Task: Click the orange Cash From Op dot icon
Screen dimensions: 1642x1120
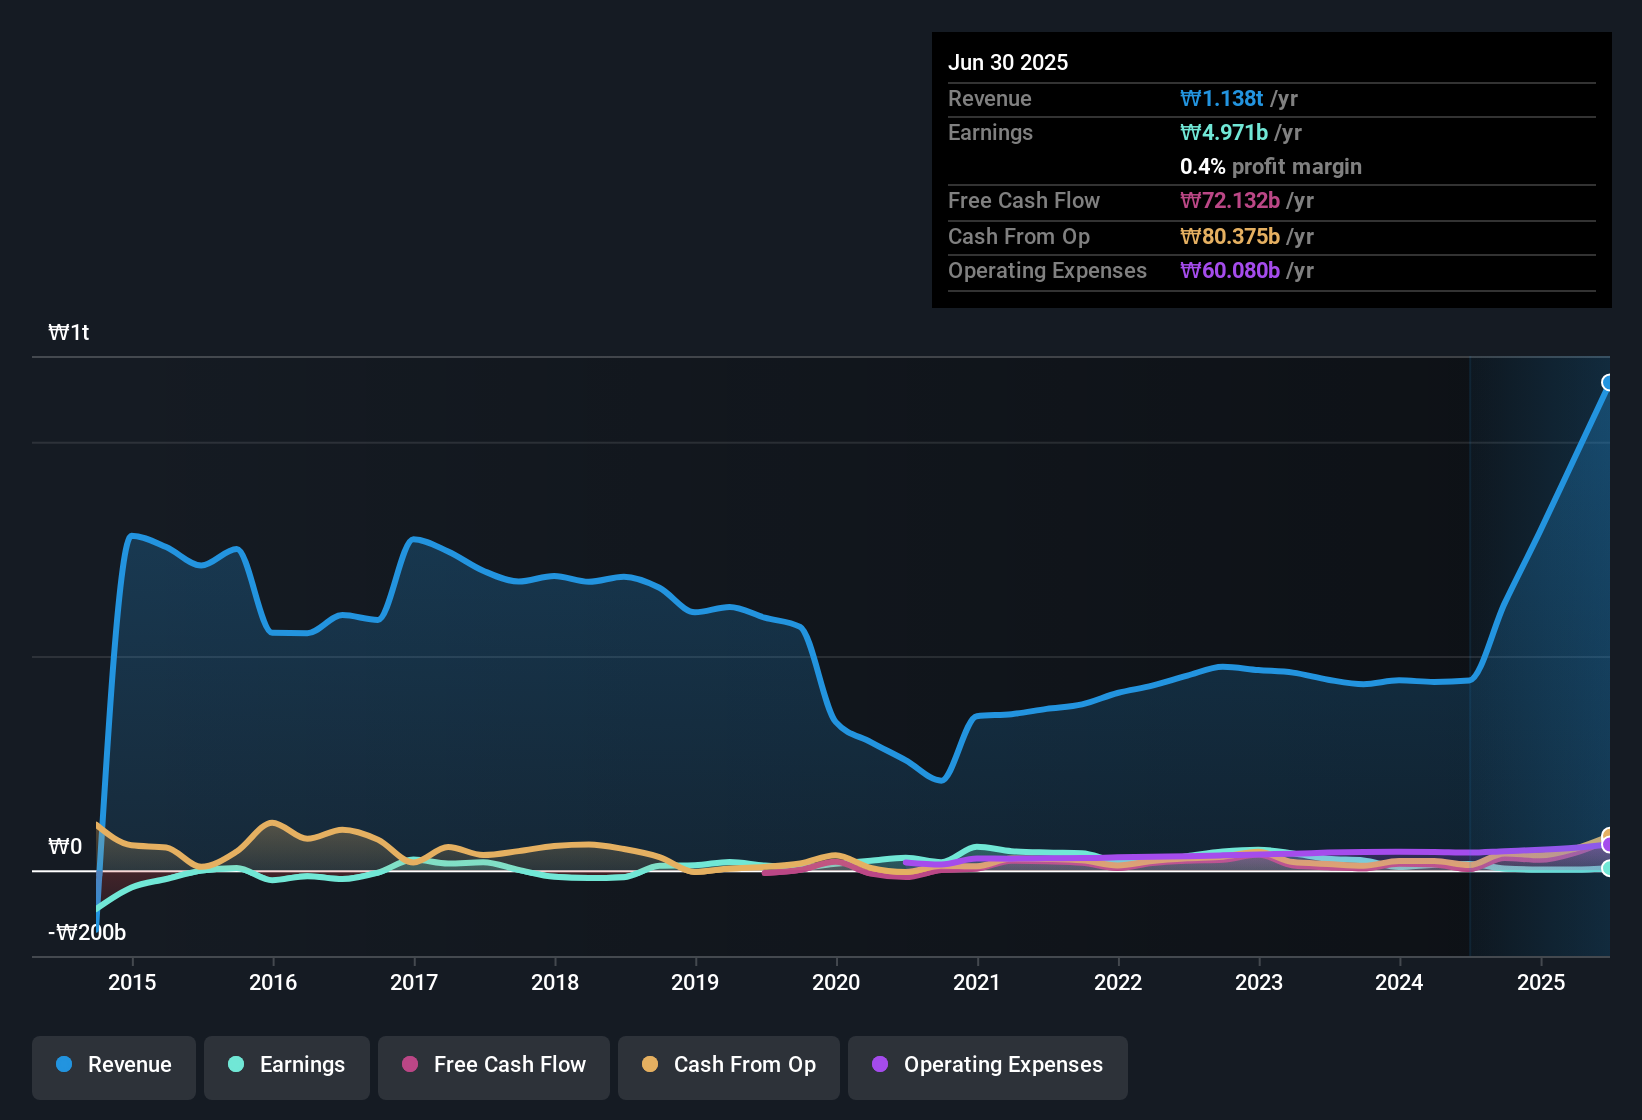Action: [x=649, y=1065]
